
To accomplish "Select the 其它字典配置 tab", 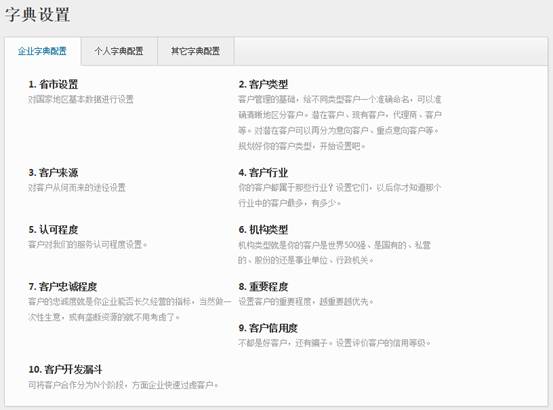I will [195, 51].
